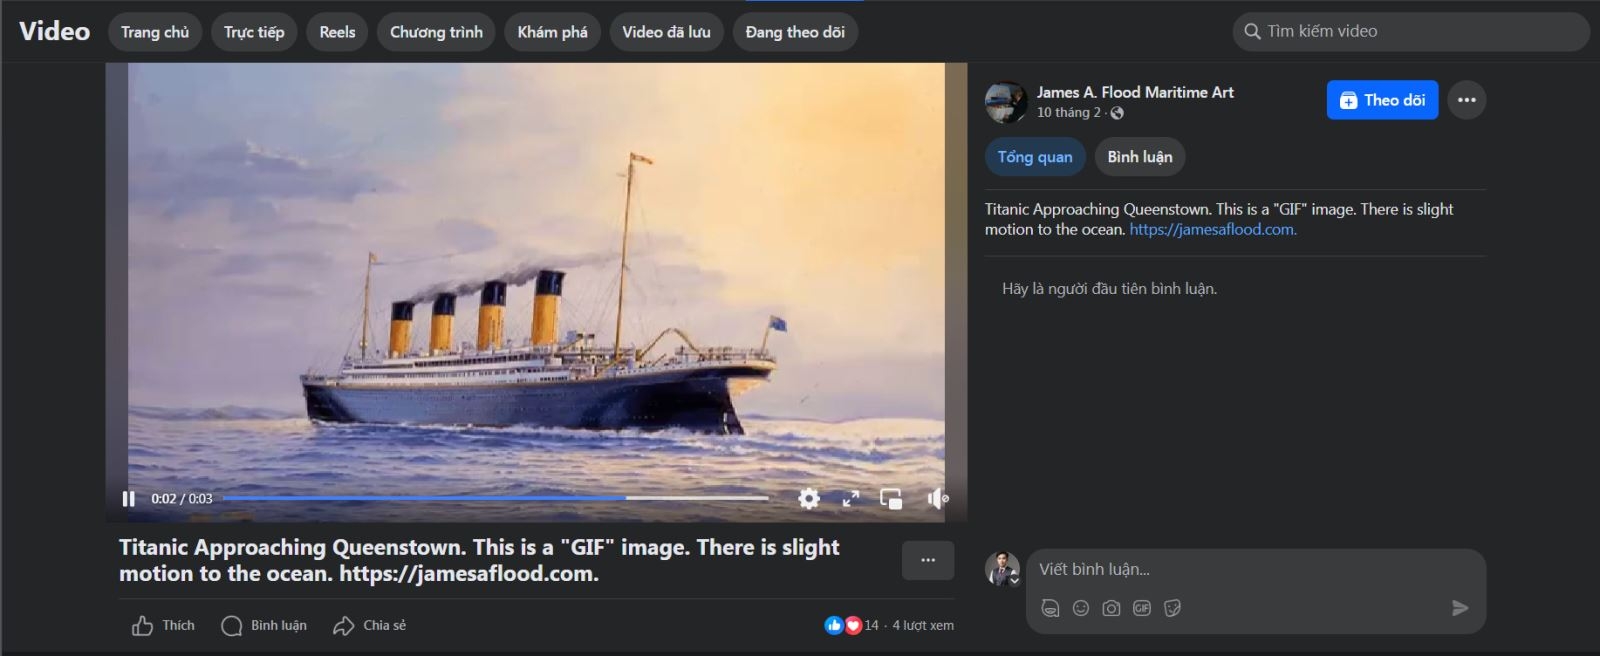Click the search magnifier icon
The height and width of the screenshot is (656, 1600).
(1252, 32)
